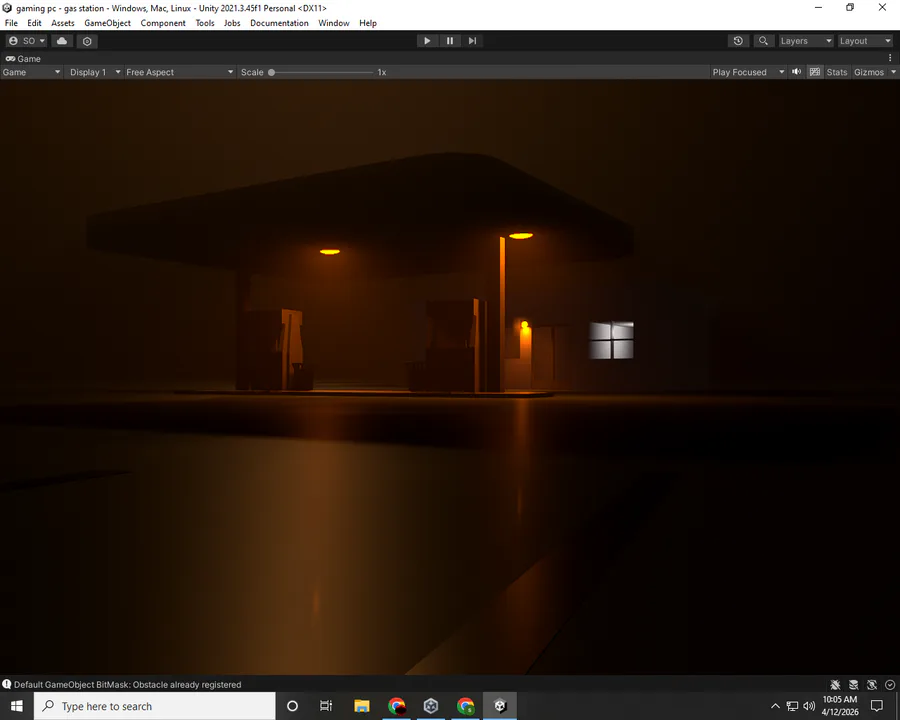
Task: Open the Window menu
Action: point(333,23)
